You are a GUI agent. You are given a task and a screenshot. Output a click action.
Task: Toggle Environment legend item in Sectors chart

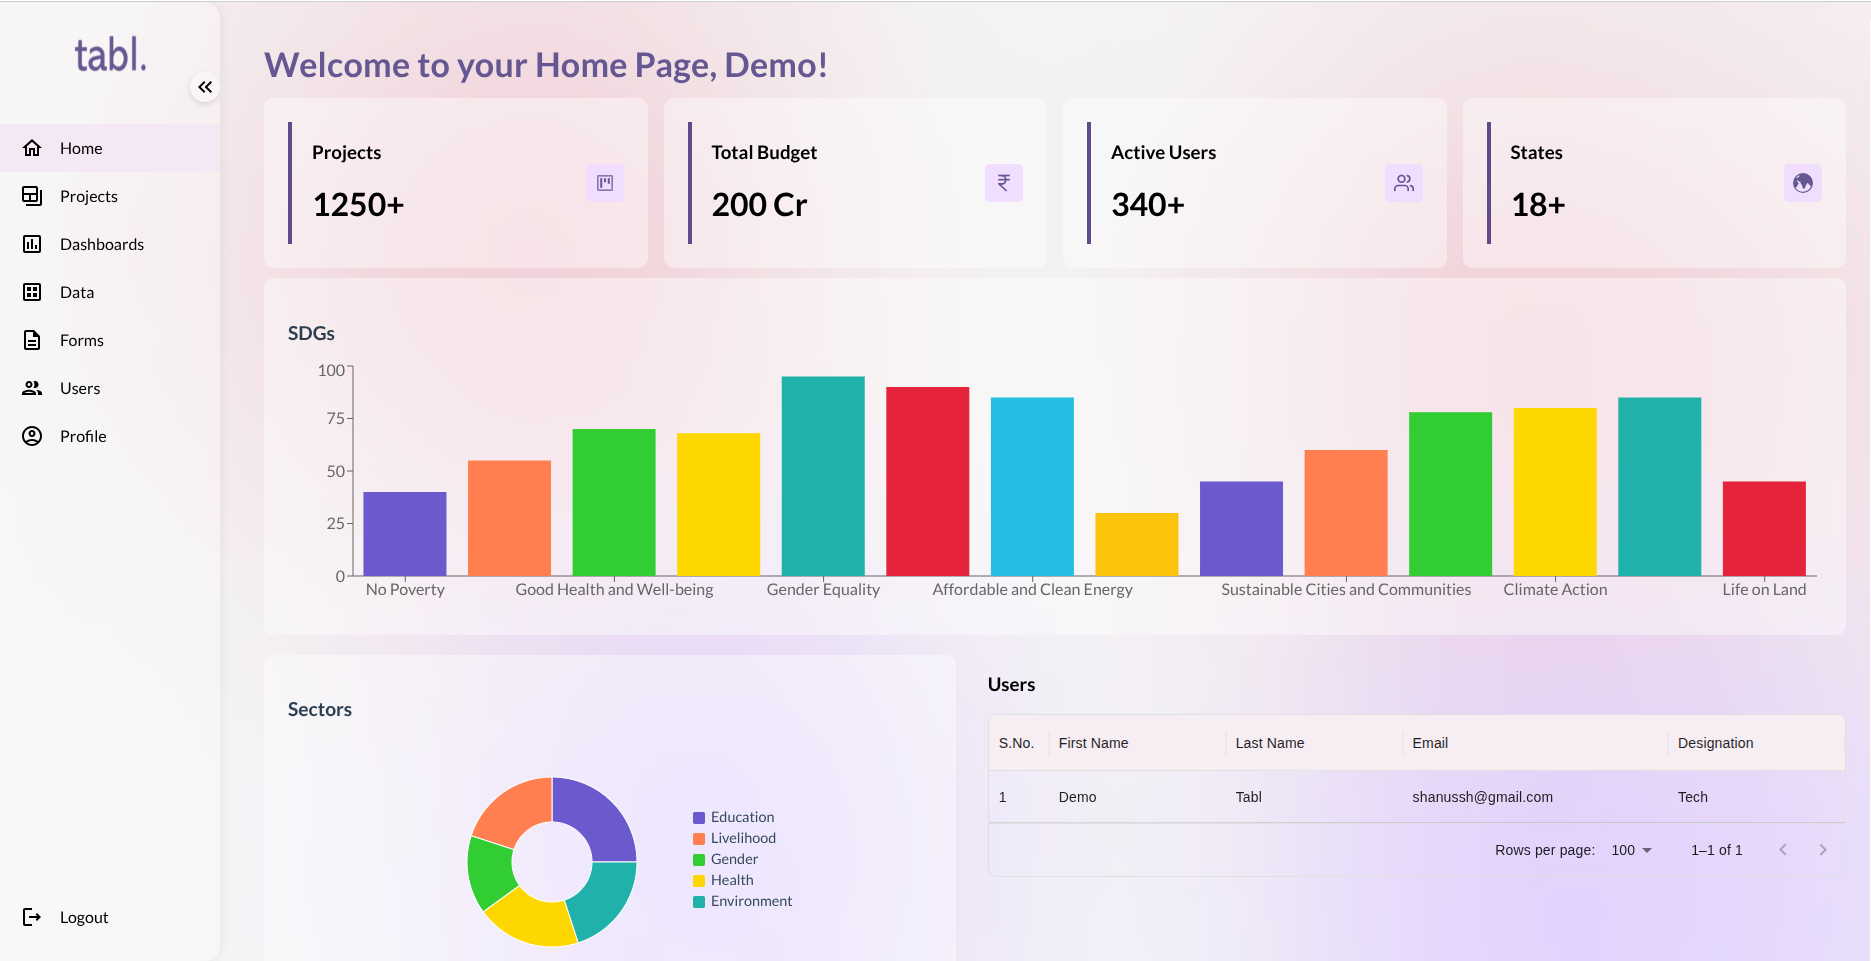click(x=750, y=901)
